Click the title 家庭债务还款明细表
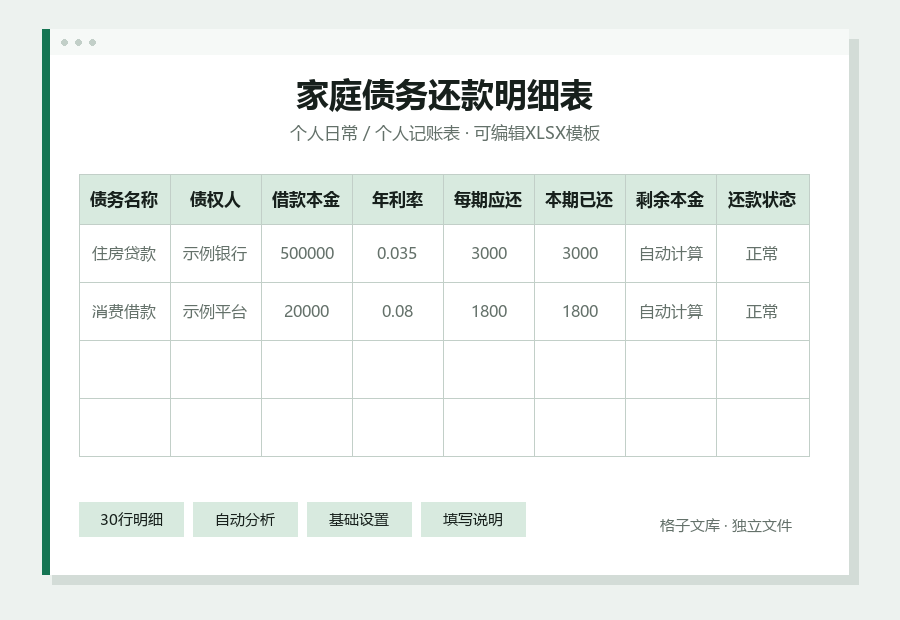Image resolution: width=900 pixels, height=620 pixels. click(444, 95)
